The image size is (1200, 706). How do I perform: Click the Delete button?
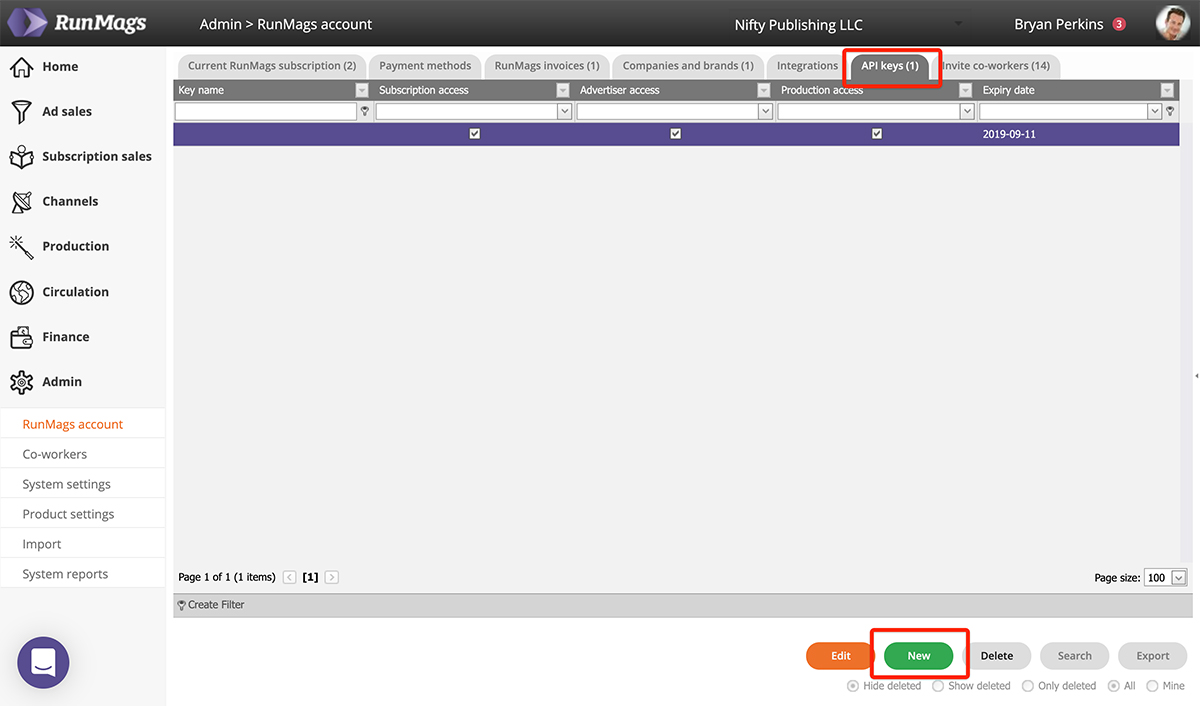coord(997,656)
